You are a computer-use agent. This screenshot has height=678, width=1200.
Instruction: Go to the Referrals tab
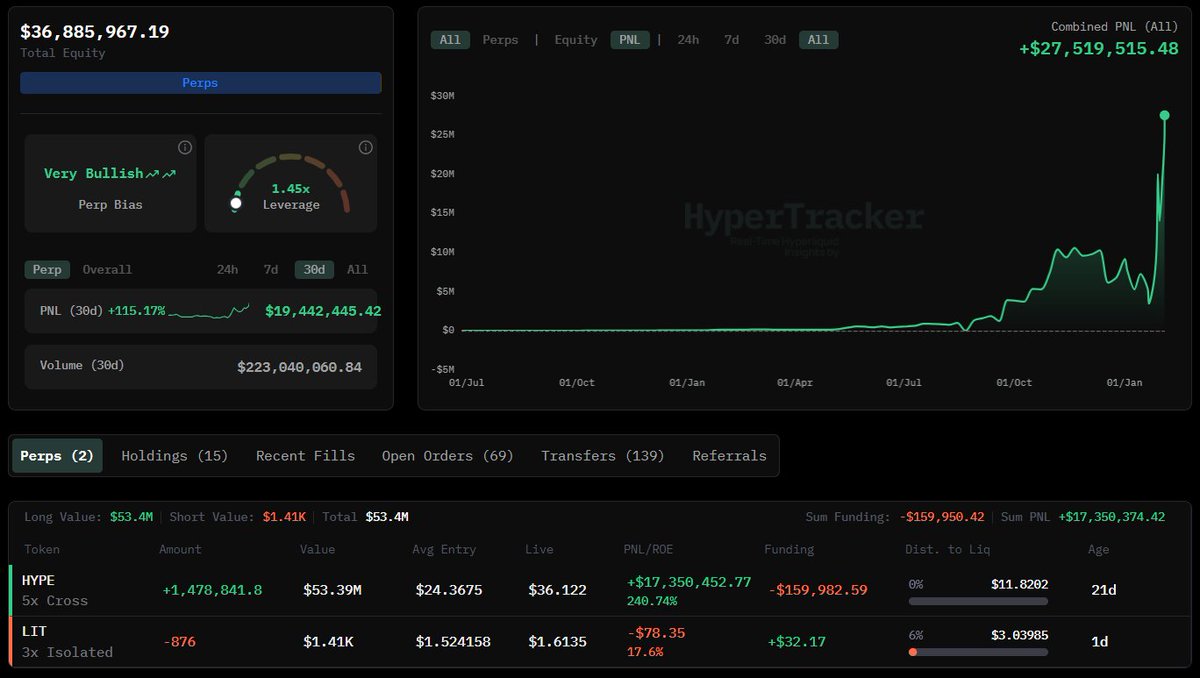point(729,456)
